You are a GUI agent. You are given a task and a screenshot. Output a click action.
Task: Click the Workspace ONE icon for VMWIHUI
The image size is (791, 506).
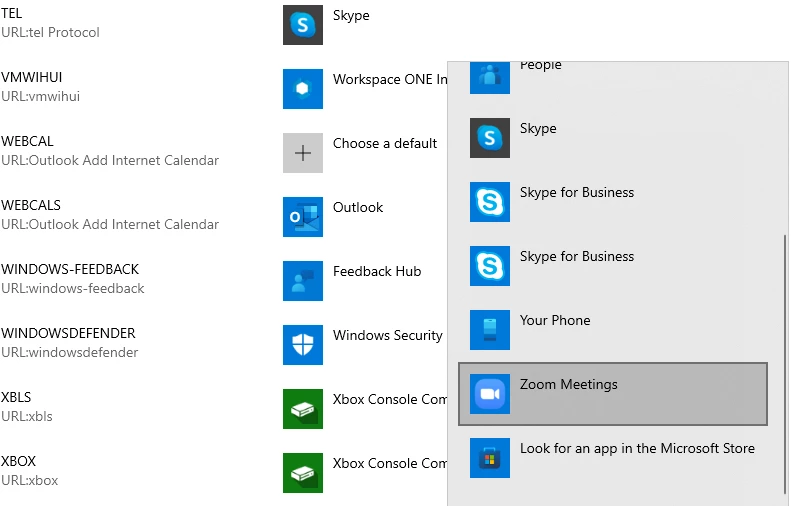pyautogui.click(x=303, y=89)
